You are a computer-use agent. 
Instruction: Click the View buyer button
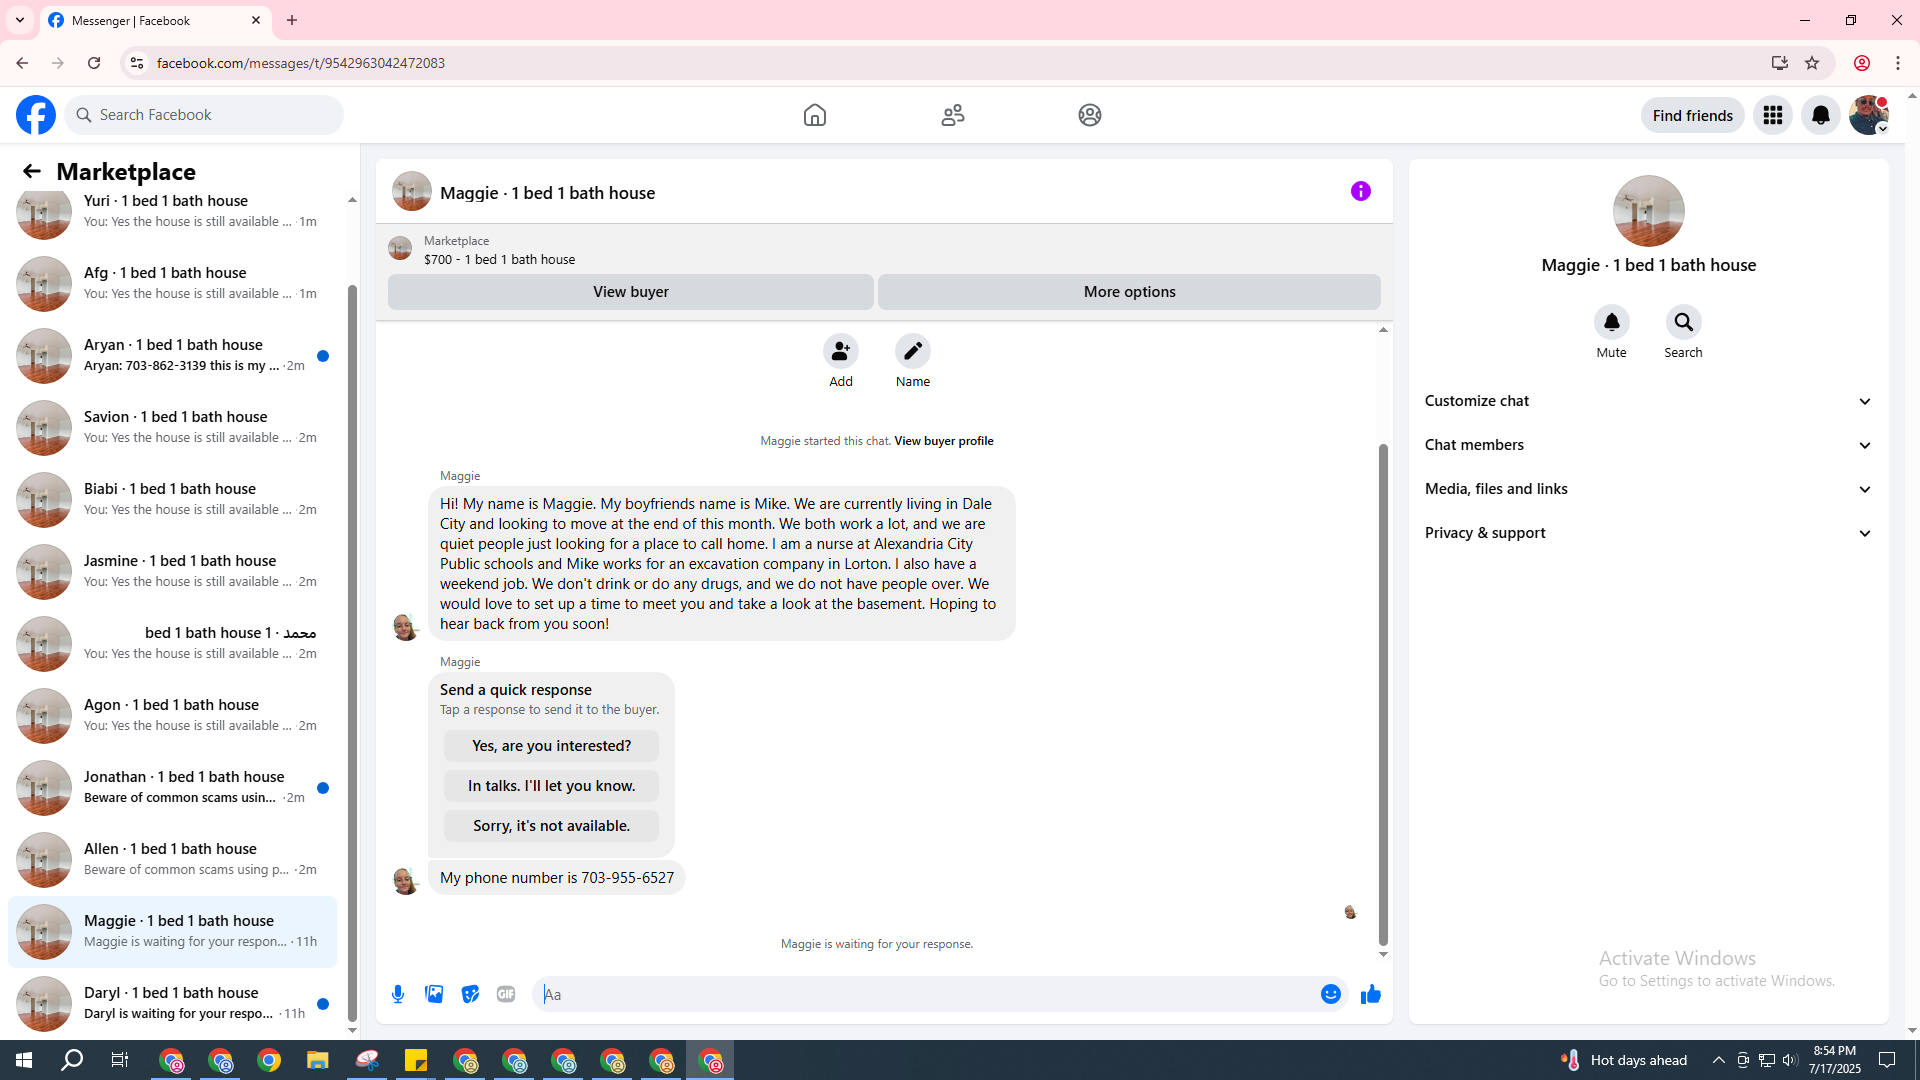tap(631, 292)
